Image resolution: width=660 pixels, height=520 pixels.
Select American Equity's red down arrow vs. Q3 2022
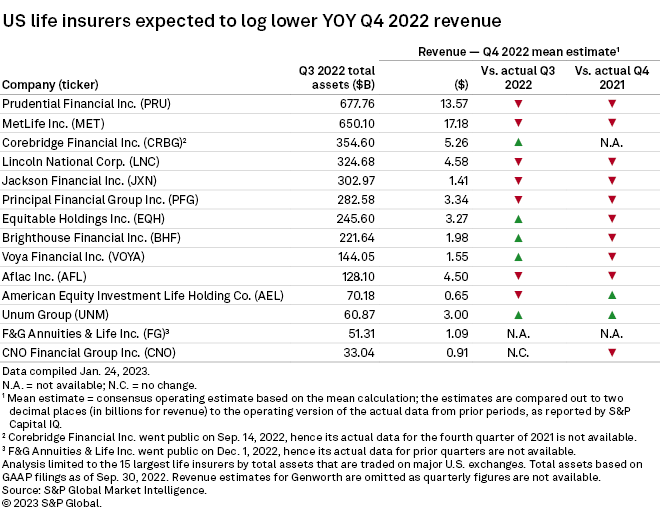pyautogui.click(x=518, y=295)
